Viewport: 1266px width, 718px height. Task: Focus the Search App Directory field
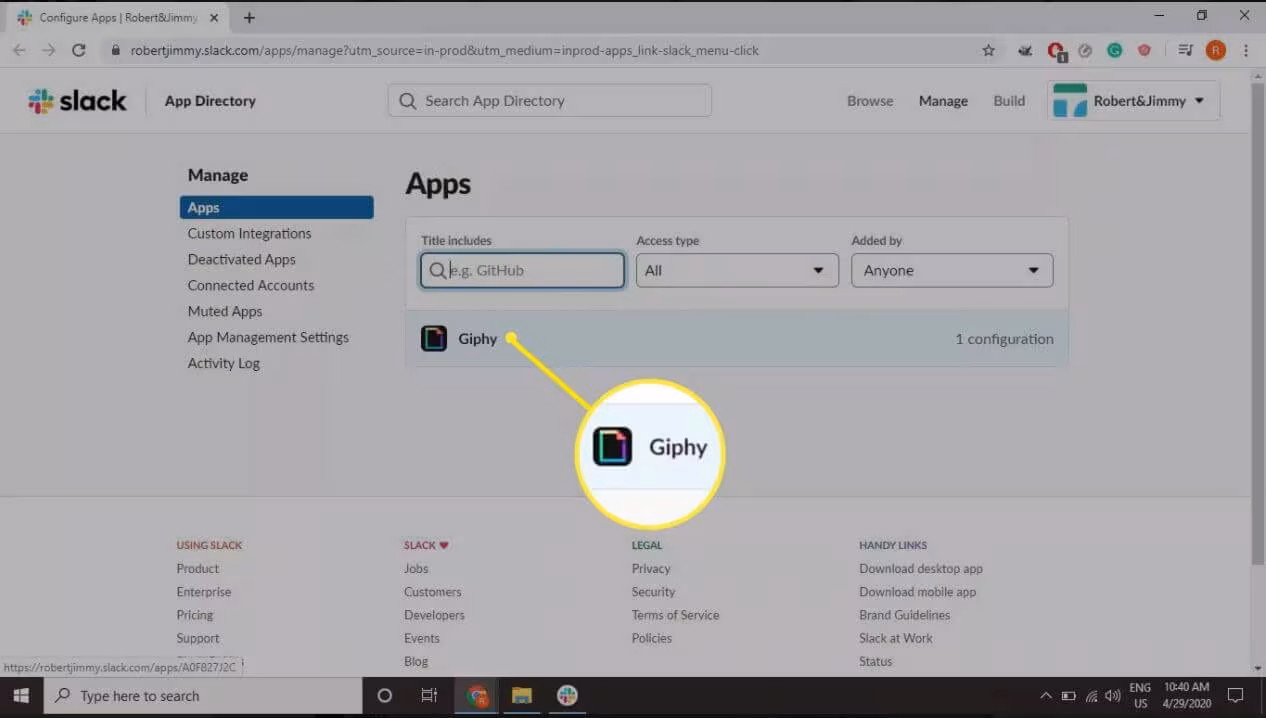coord(550,101)
